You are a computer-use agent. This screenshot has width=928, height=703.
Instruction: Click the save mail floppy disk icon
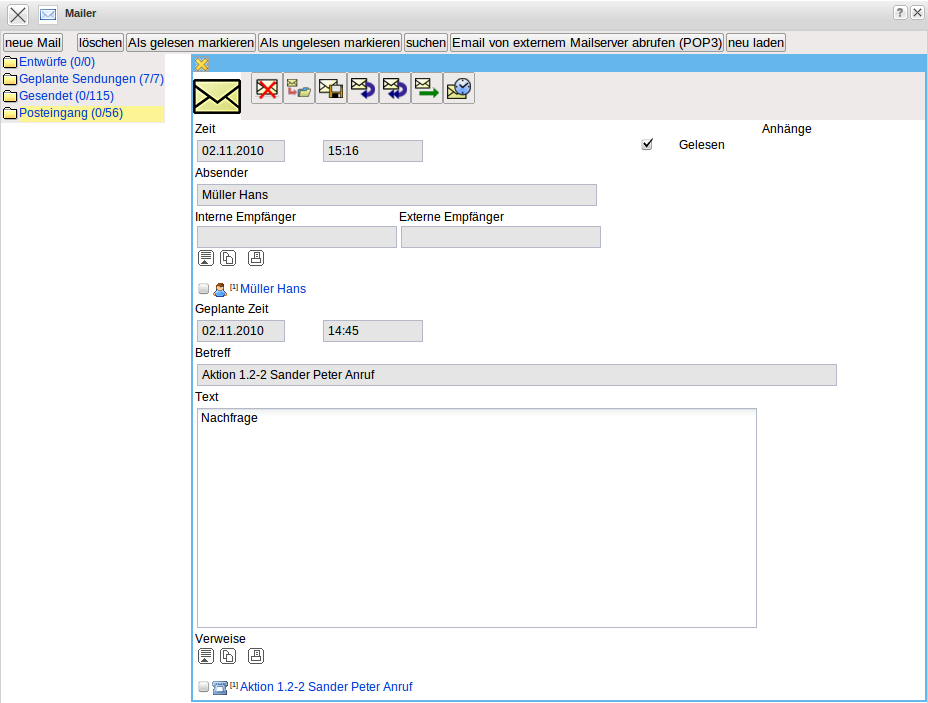[331, 88]
